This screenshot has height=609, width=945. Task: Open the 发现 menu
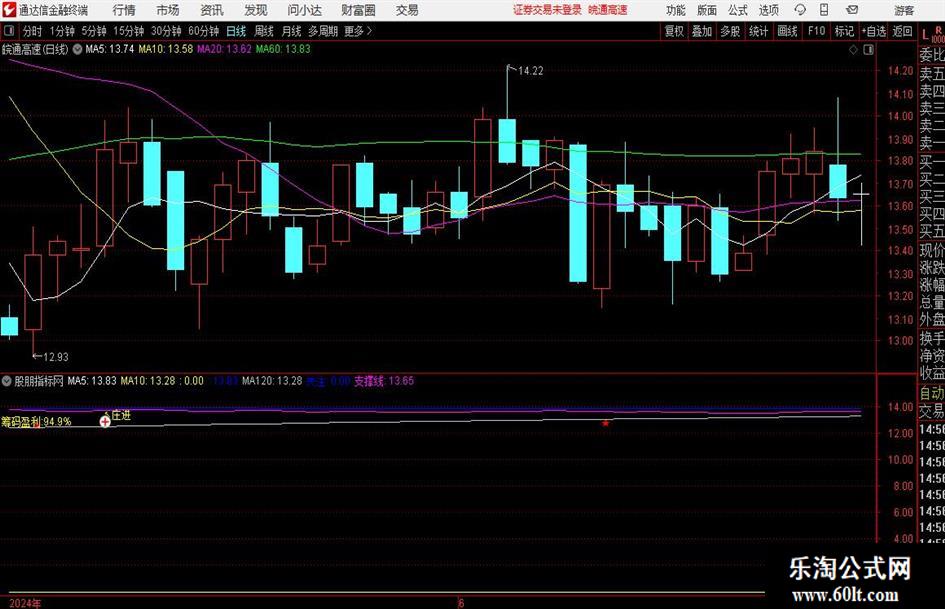[x=256, y=10]
